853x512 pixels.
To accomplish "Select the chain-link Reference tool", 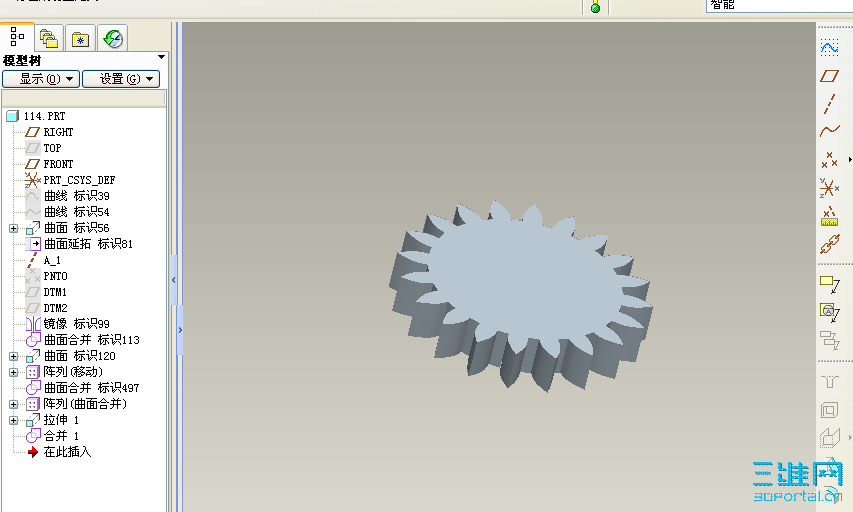I will click(829, 244).
